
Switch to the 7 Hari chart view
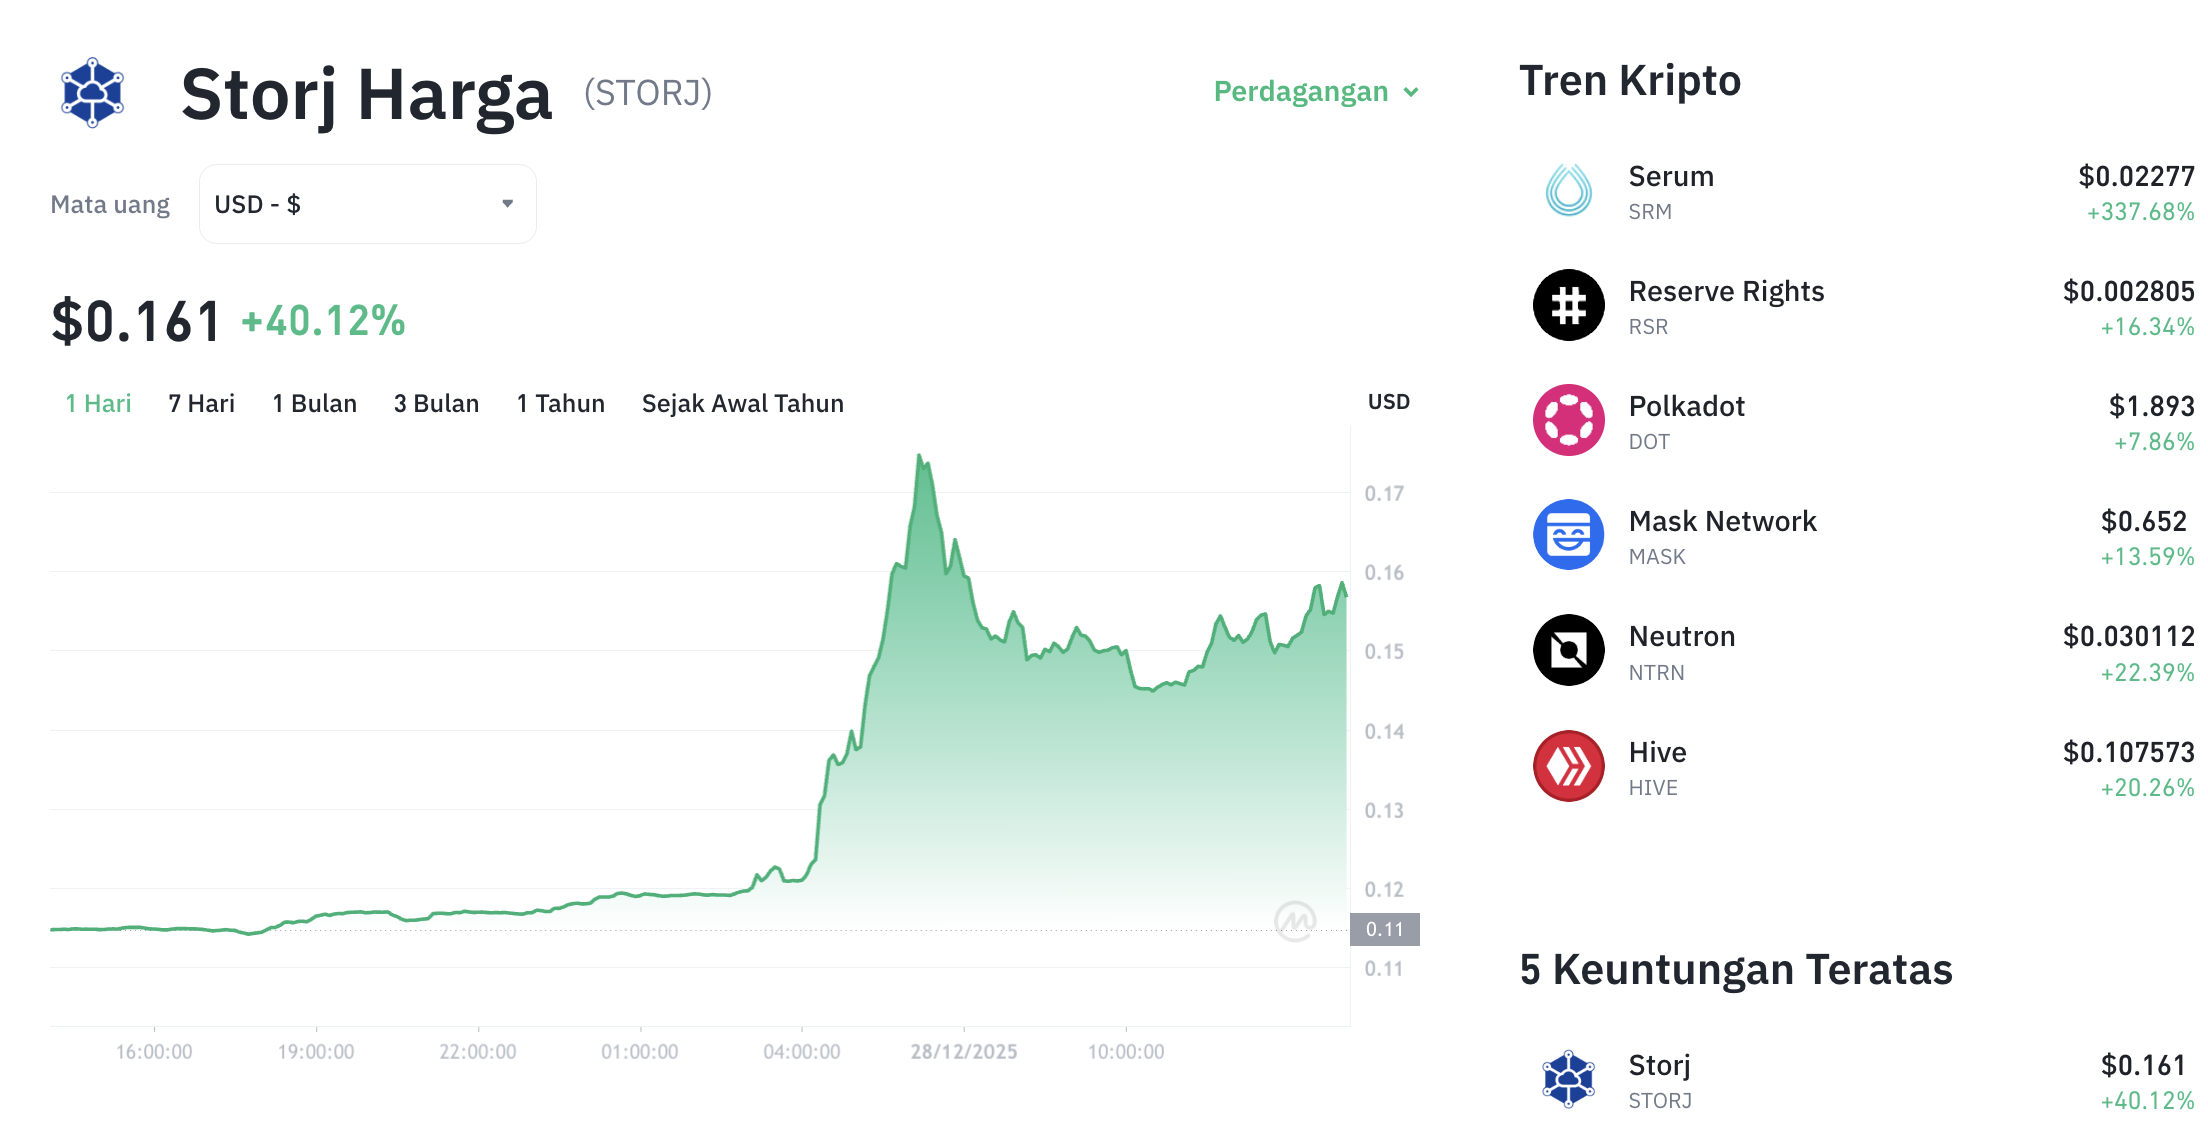(x=200, y=403)
